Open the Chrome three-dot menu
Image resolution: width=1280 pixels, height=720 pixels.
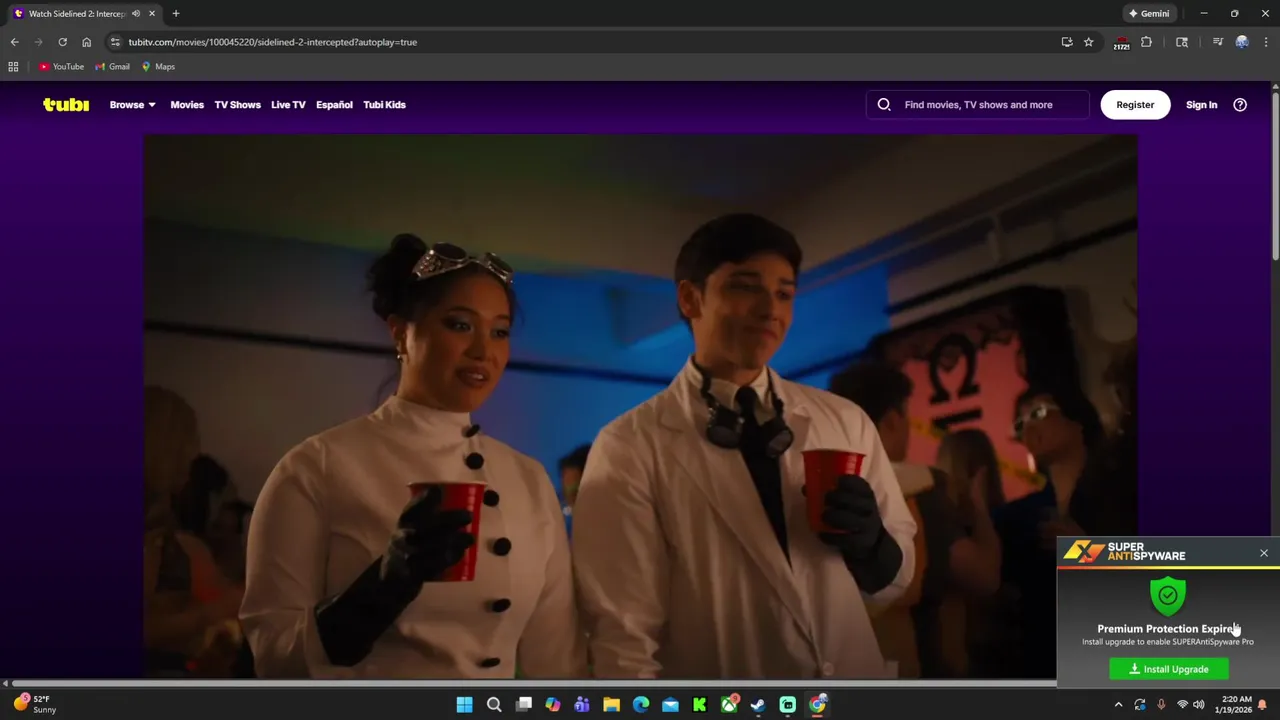[1266, 42]
